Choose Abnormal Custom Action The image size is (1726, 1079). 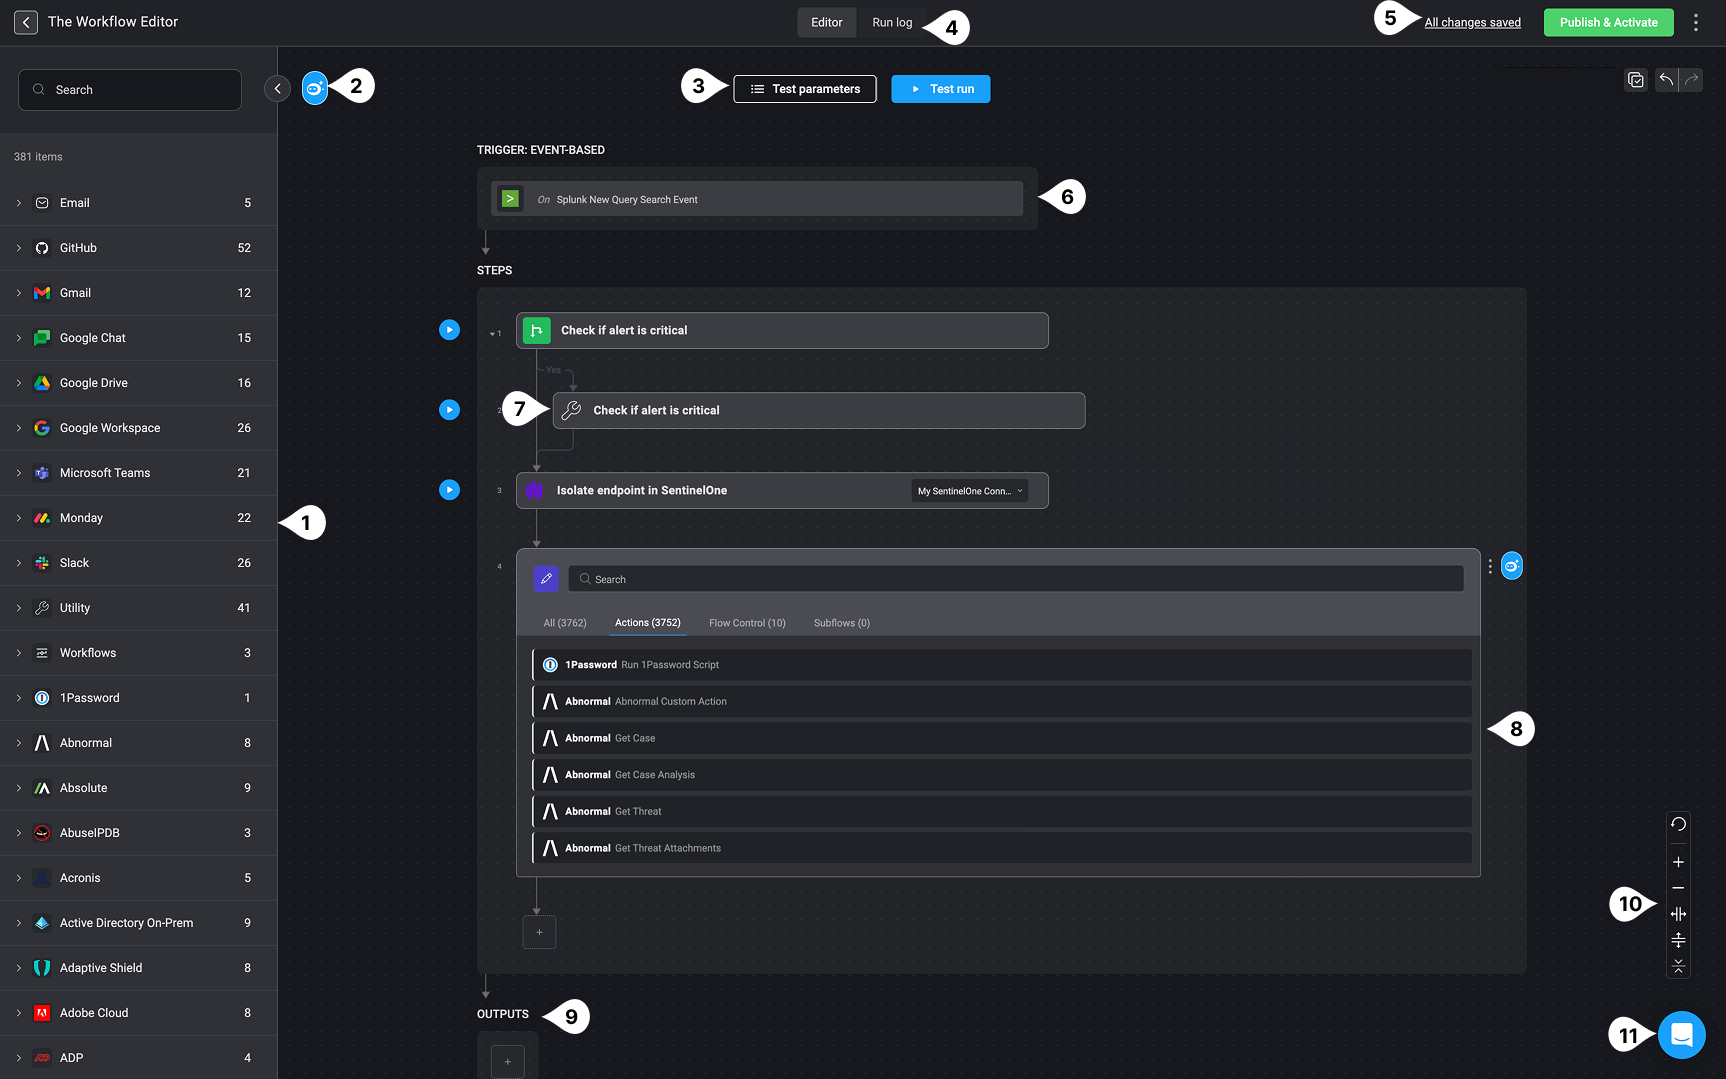coord(1002,702)
